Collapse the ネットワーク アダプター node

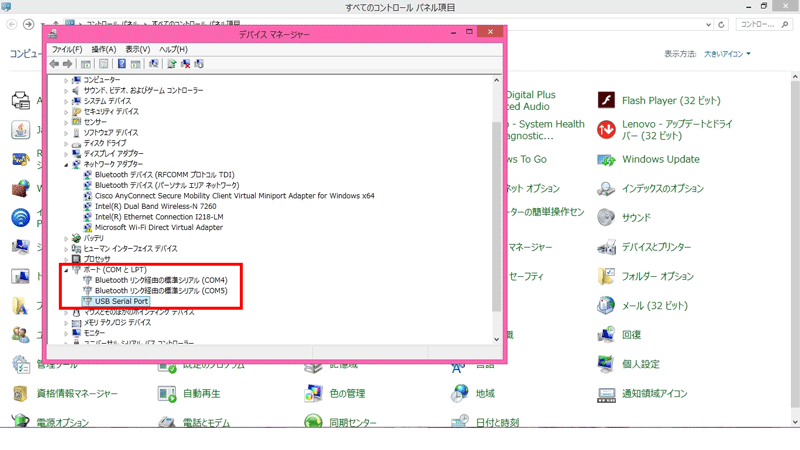tap(66, 165)
